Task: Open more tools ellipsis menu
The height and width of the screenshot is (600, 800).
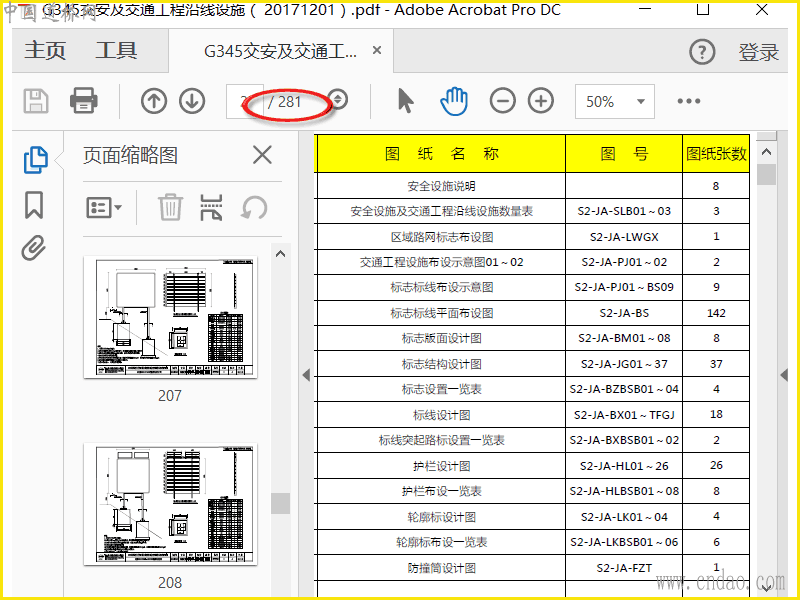Action: (688, 101)
